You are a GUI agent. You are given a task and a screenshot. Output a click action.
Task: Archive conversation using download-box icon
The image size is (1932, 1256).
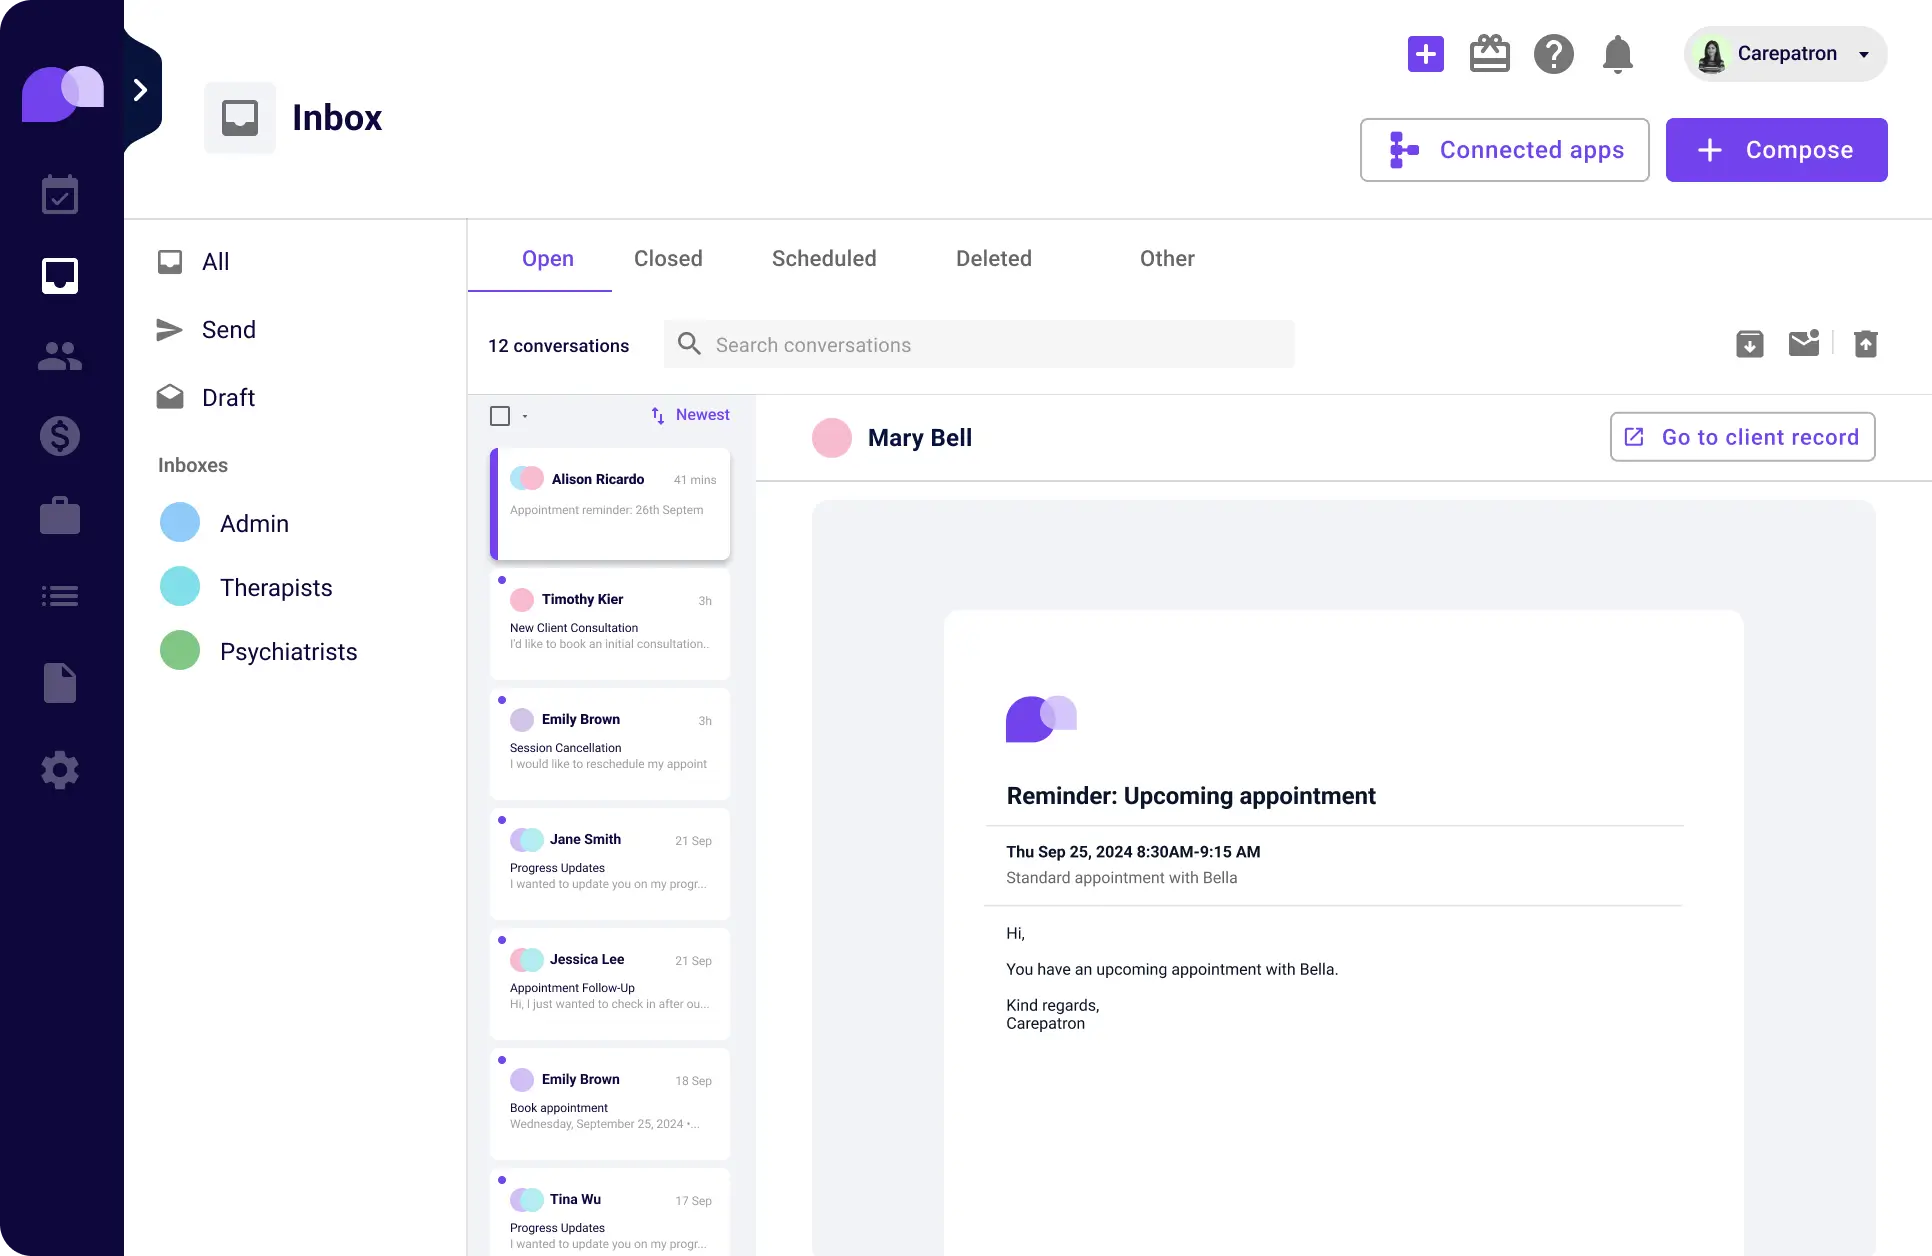pos(1749,344)
